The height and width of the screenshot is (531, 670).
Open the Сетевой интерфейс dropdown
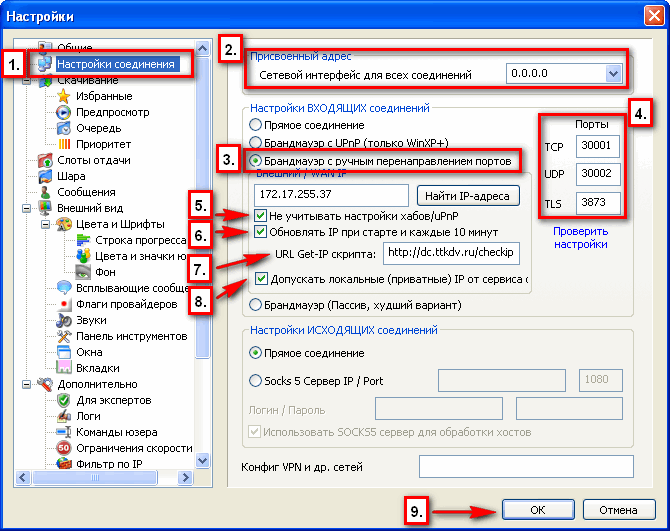click(x=614, y=74)
